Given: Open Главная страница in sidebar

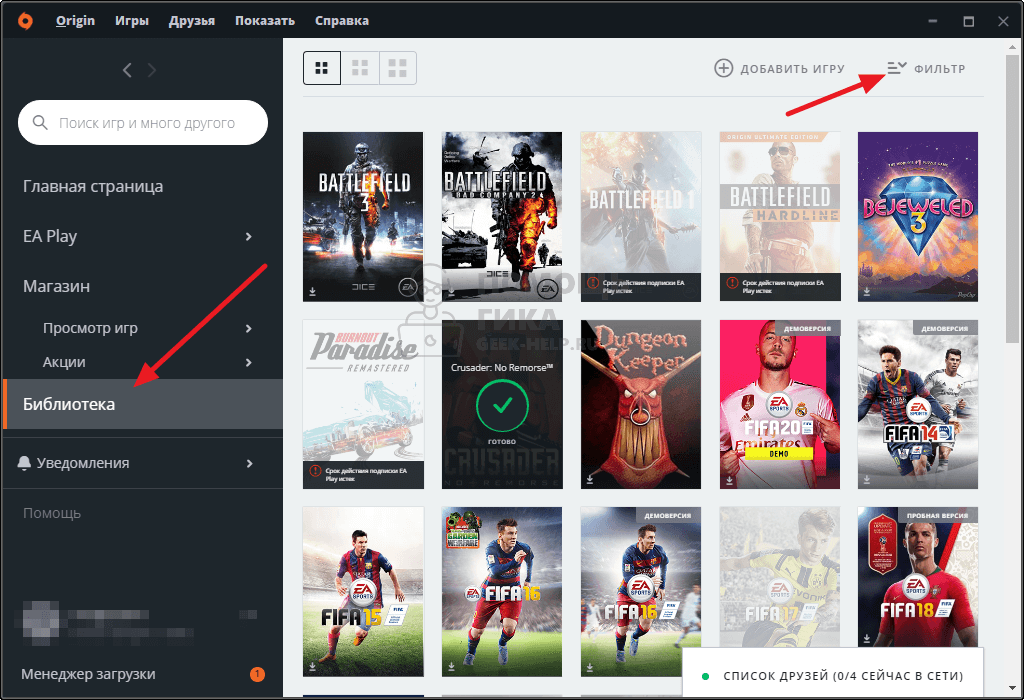Looking at the screenshot, I should point(93,187).
